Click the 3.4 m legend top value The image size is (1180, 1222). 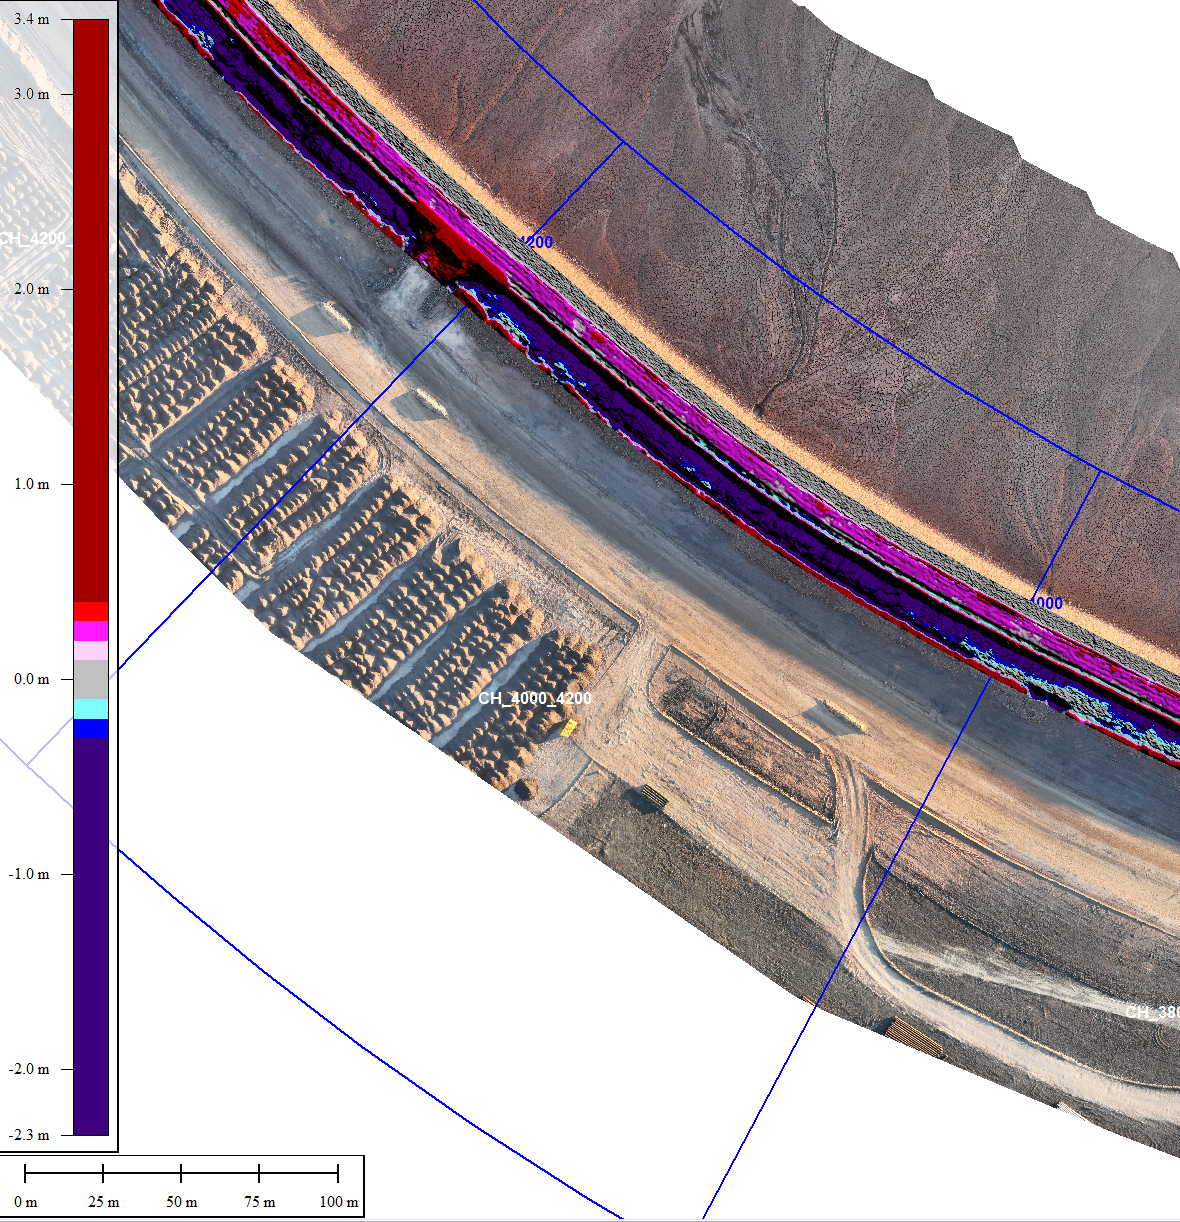coord(31,19)
